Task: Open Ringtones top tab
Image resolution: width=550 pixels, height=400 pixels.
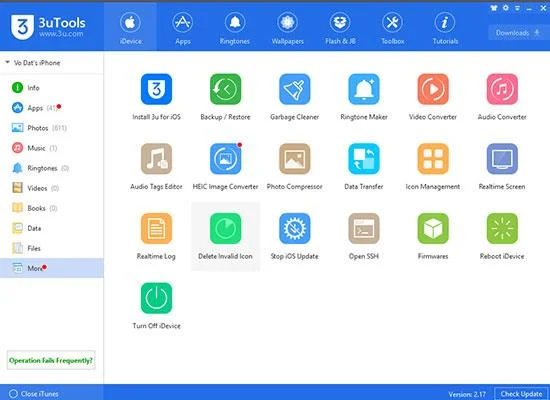Action: 235,28
